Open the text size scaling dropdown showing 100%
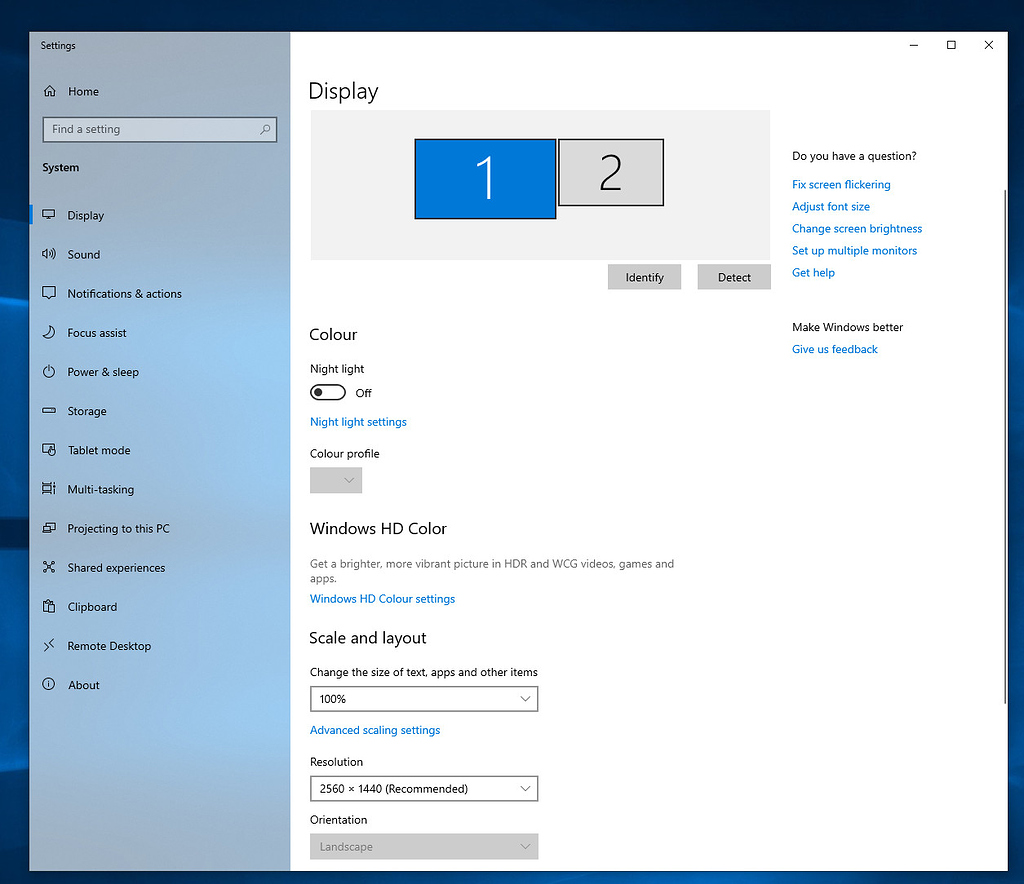The width and height of the screenshot is (1024, 884). (x=424, y=698)
